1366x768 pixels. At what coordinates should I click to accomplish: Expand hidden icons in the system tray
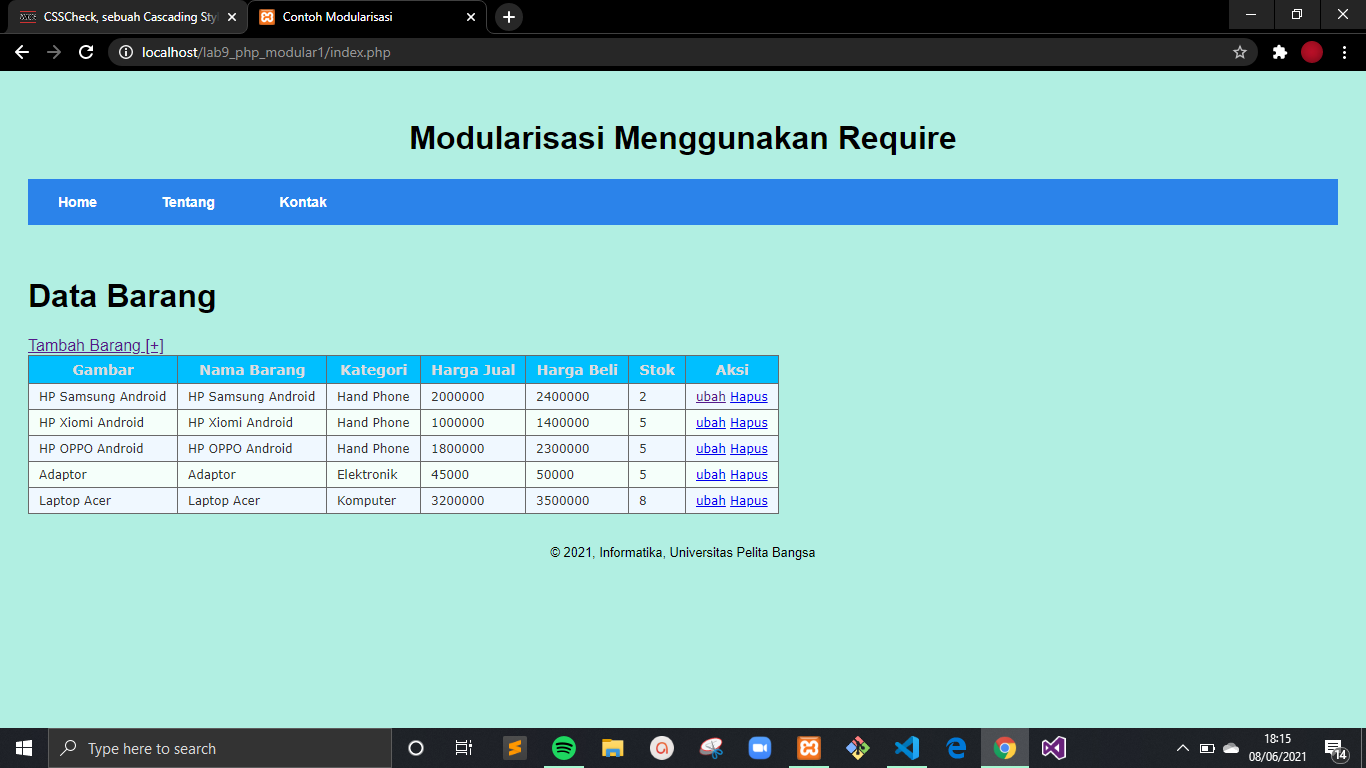[1181, 747]
